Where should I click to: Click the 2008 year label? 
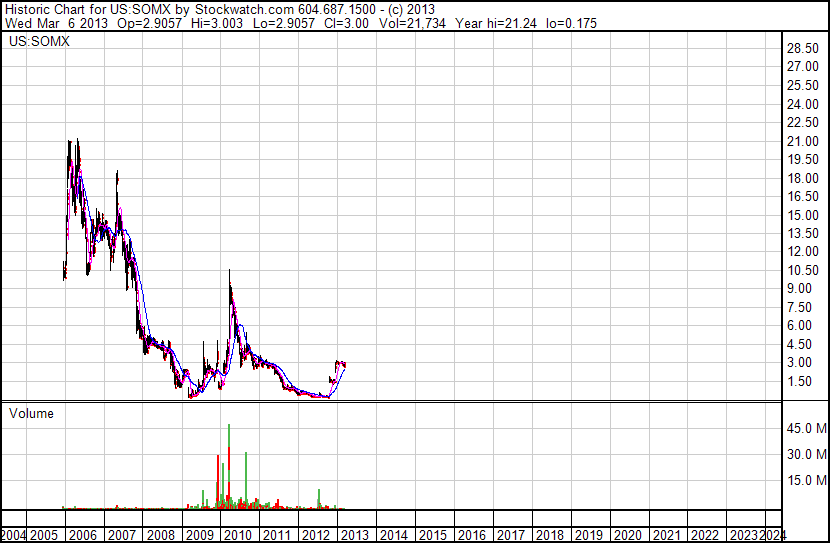pos(161,535)
